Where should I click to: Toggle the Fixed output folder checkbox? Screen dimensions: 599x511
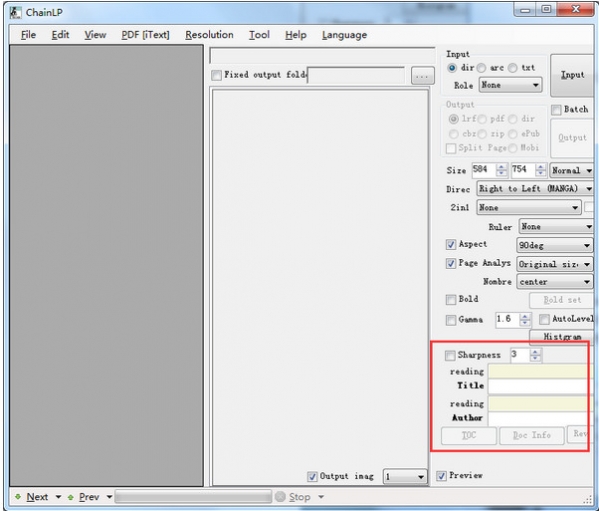(216, 75)
